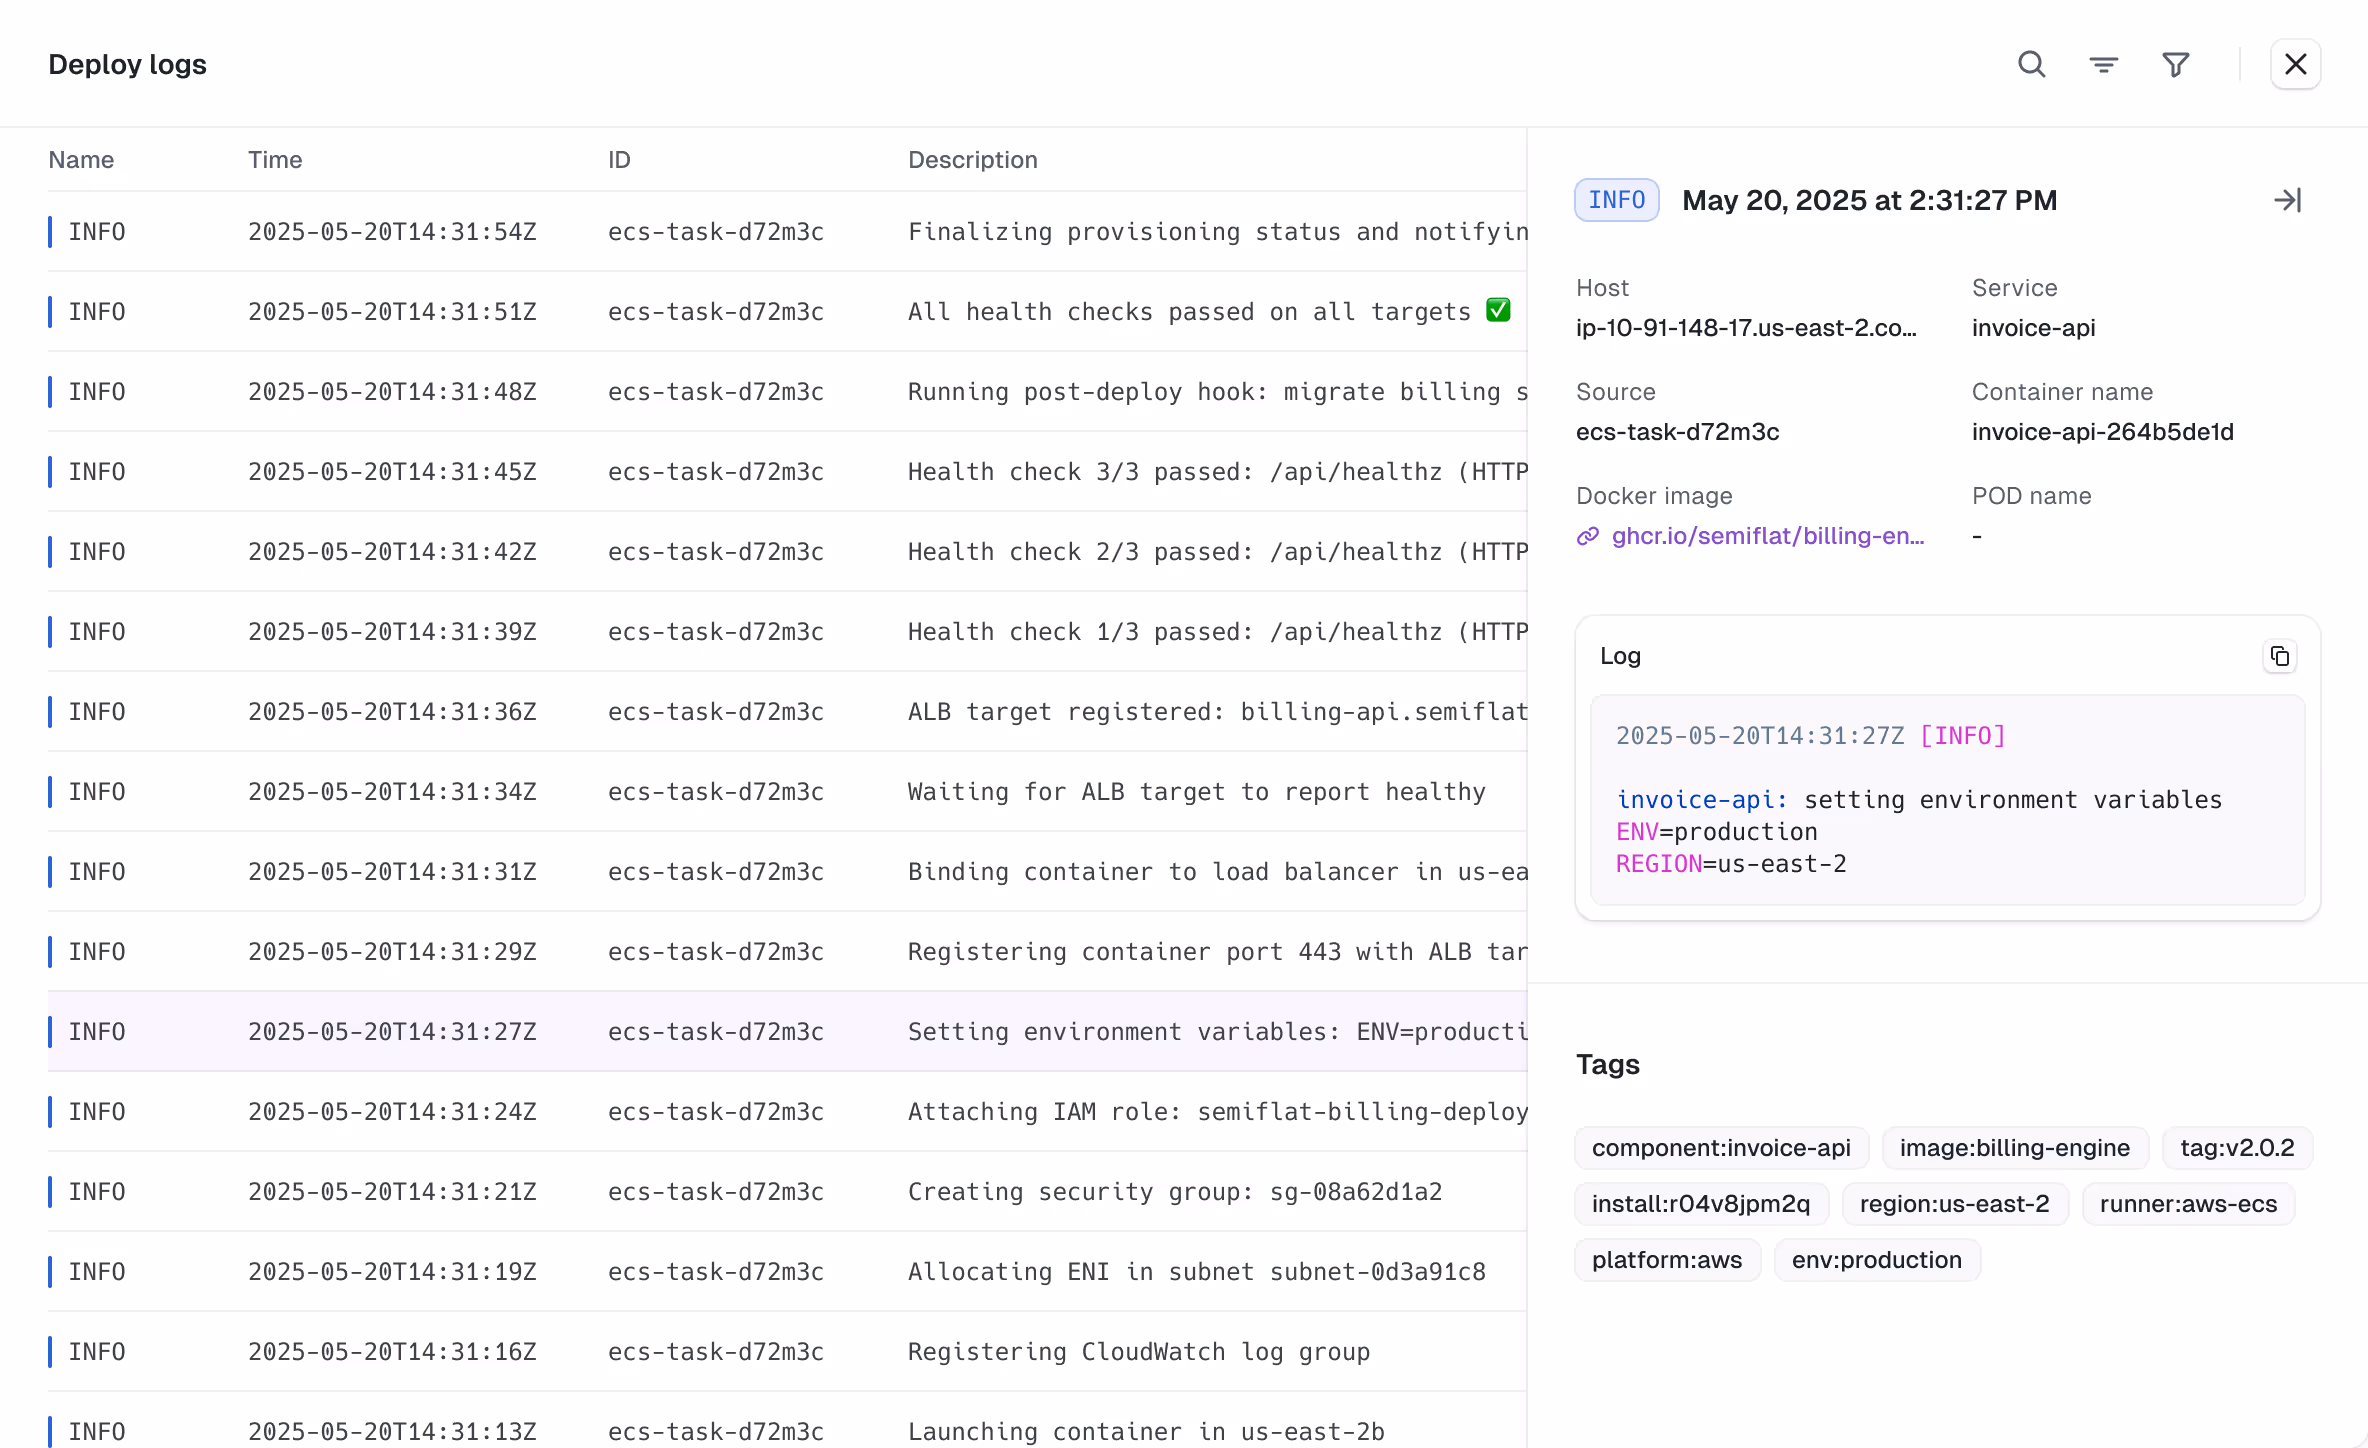The width and height of the screenshot is (2368, 1448).
Task: Click the region:us-east-2 tag
Action: 1954,1204
